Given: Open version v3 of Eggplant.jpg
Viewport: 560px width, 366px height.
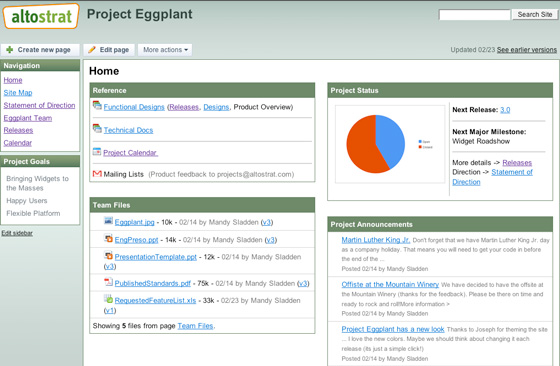Looking at the screenshot, I should (x=266, y=222).
